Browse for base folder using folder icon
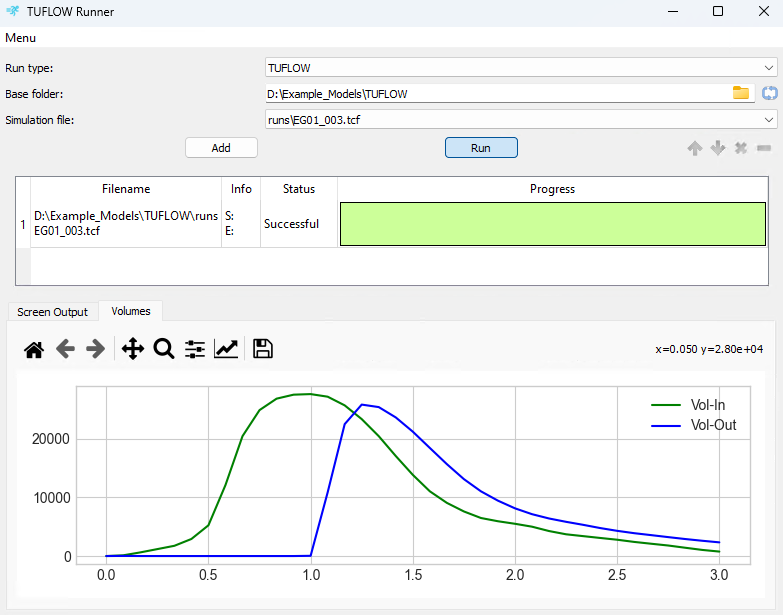Viewport: 783px width, 615px height. click(741, 93)
